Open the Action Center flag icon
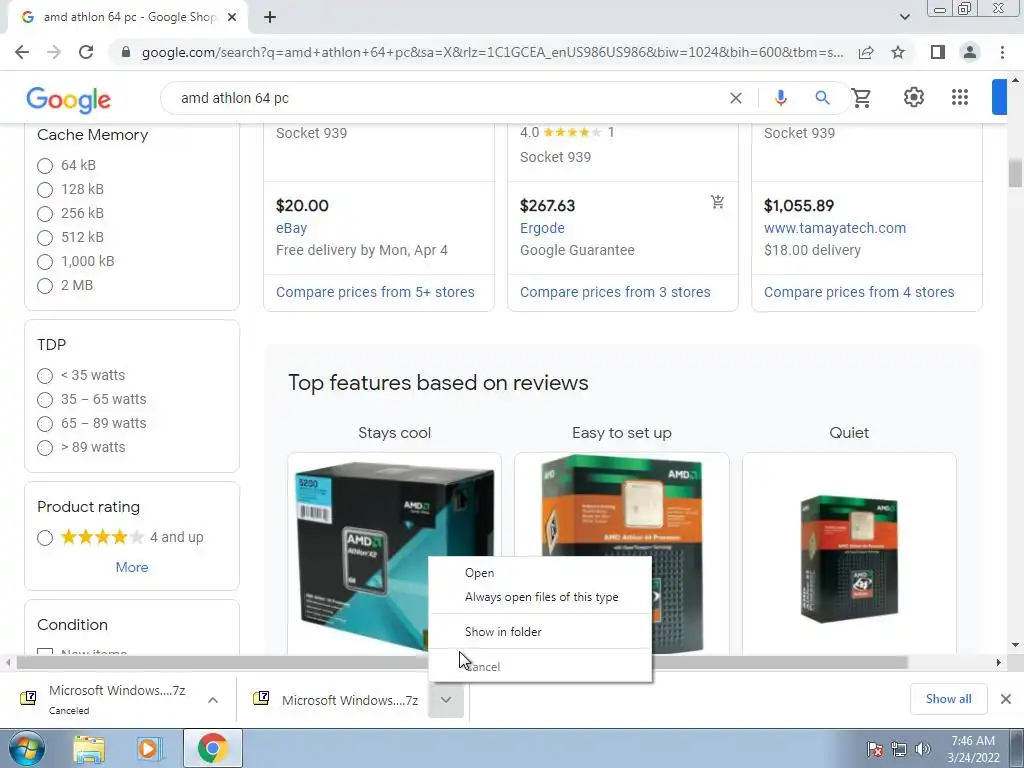1024x768 pixels. [x=875, y=749]
